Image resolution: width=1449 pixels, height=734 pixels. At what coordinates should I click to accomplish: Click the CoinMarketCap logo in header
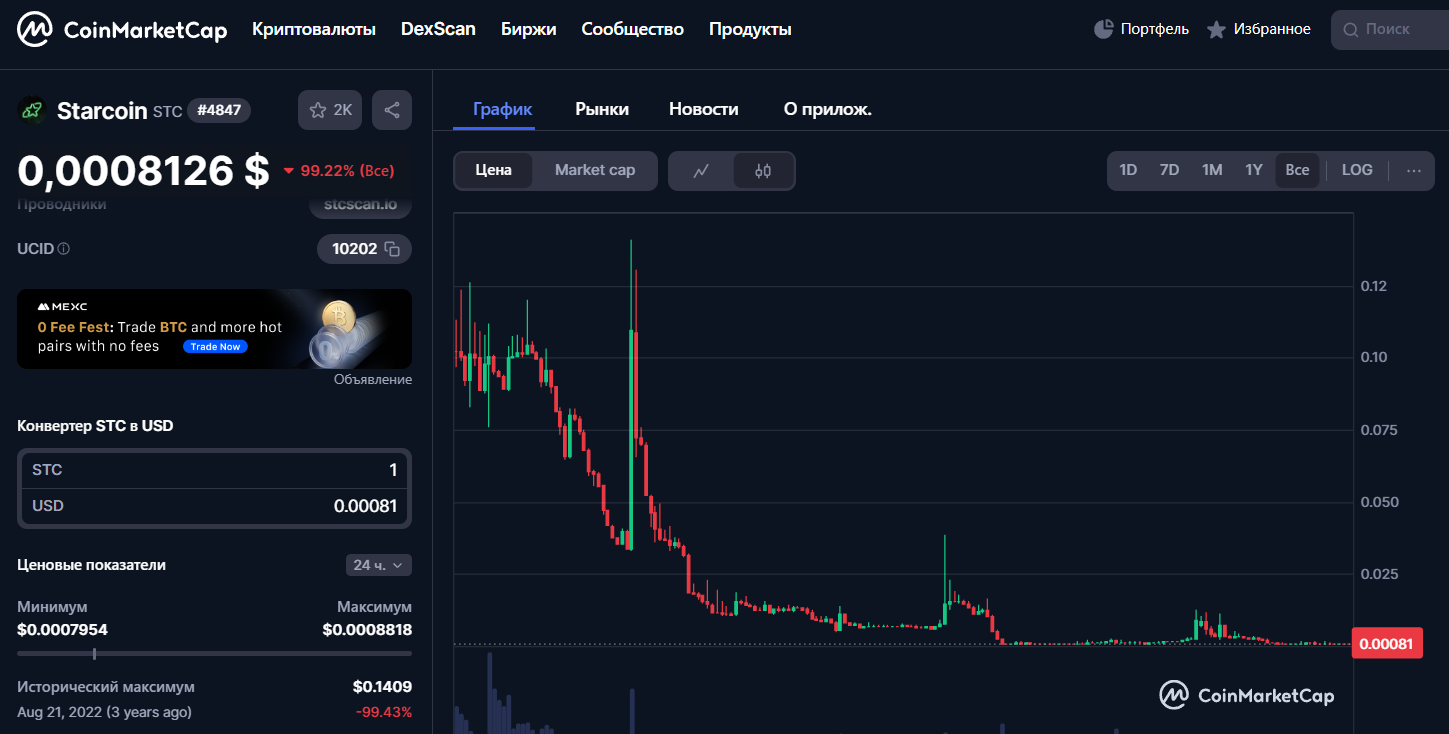122,30
